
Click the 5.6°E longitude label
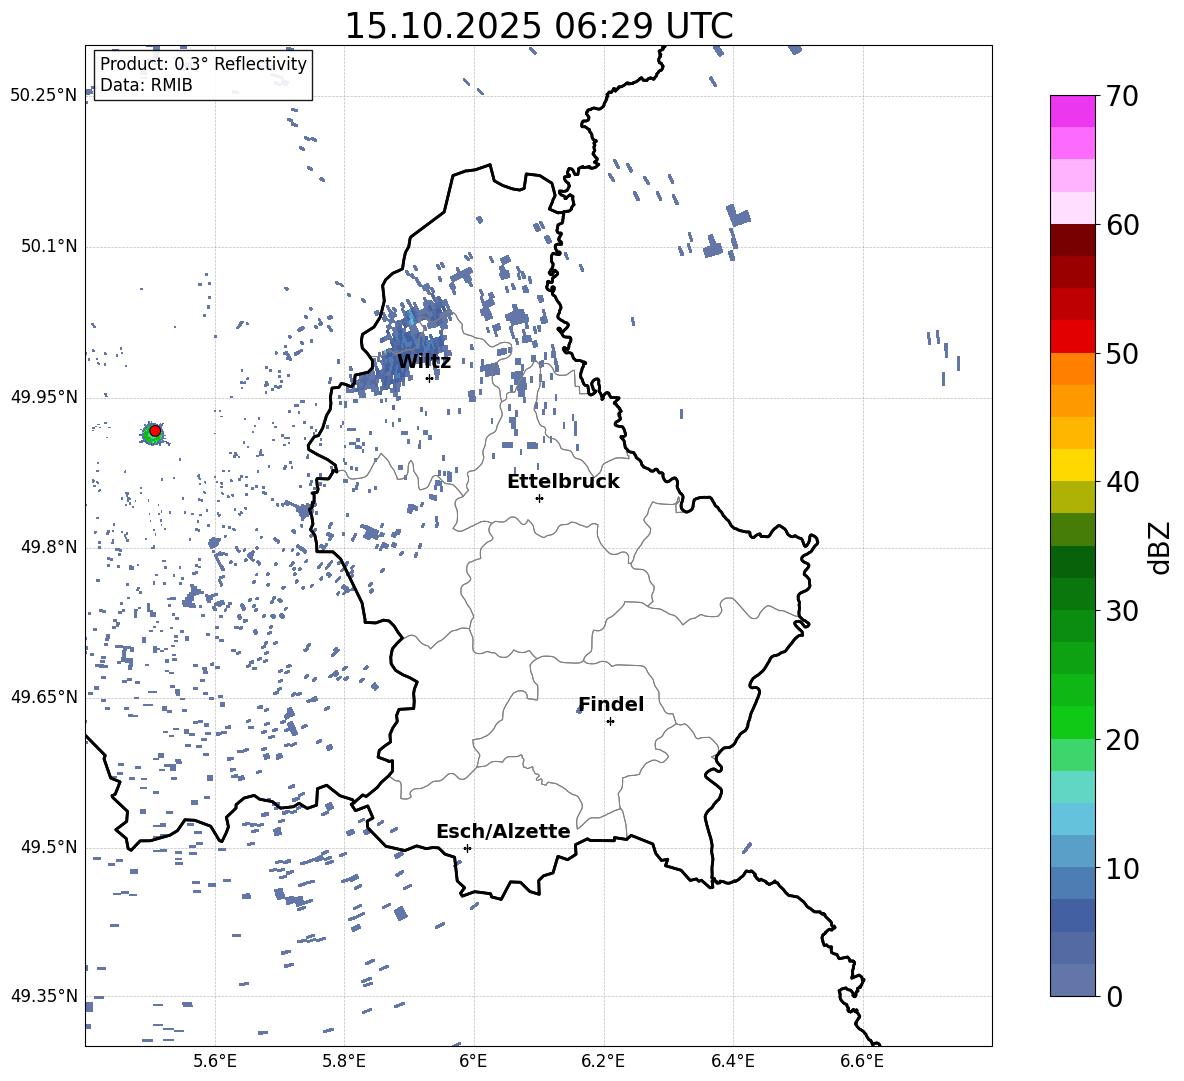pos(215,1061)
